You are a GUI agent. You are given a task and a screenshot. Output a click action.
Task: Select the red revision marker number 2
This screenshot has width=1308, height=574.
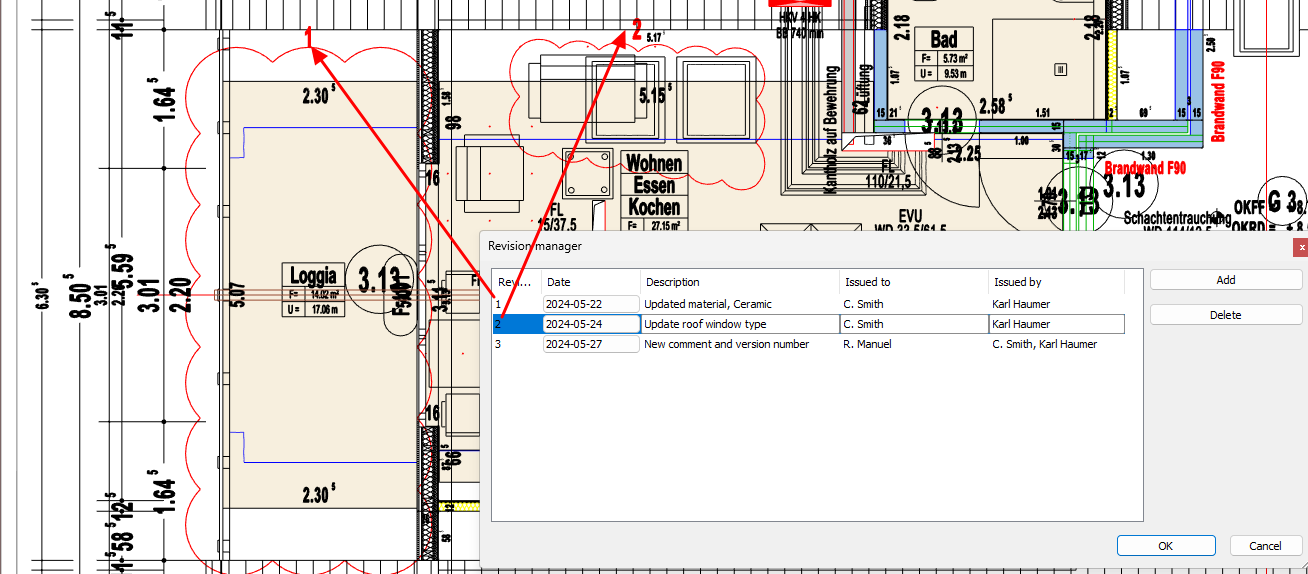(636, 31)
